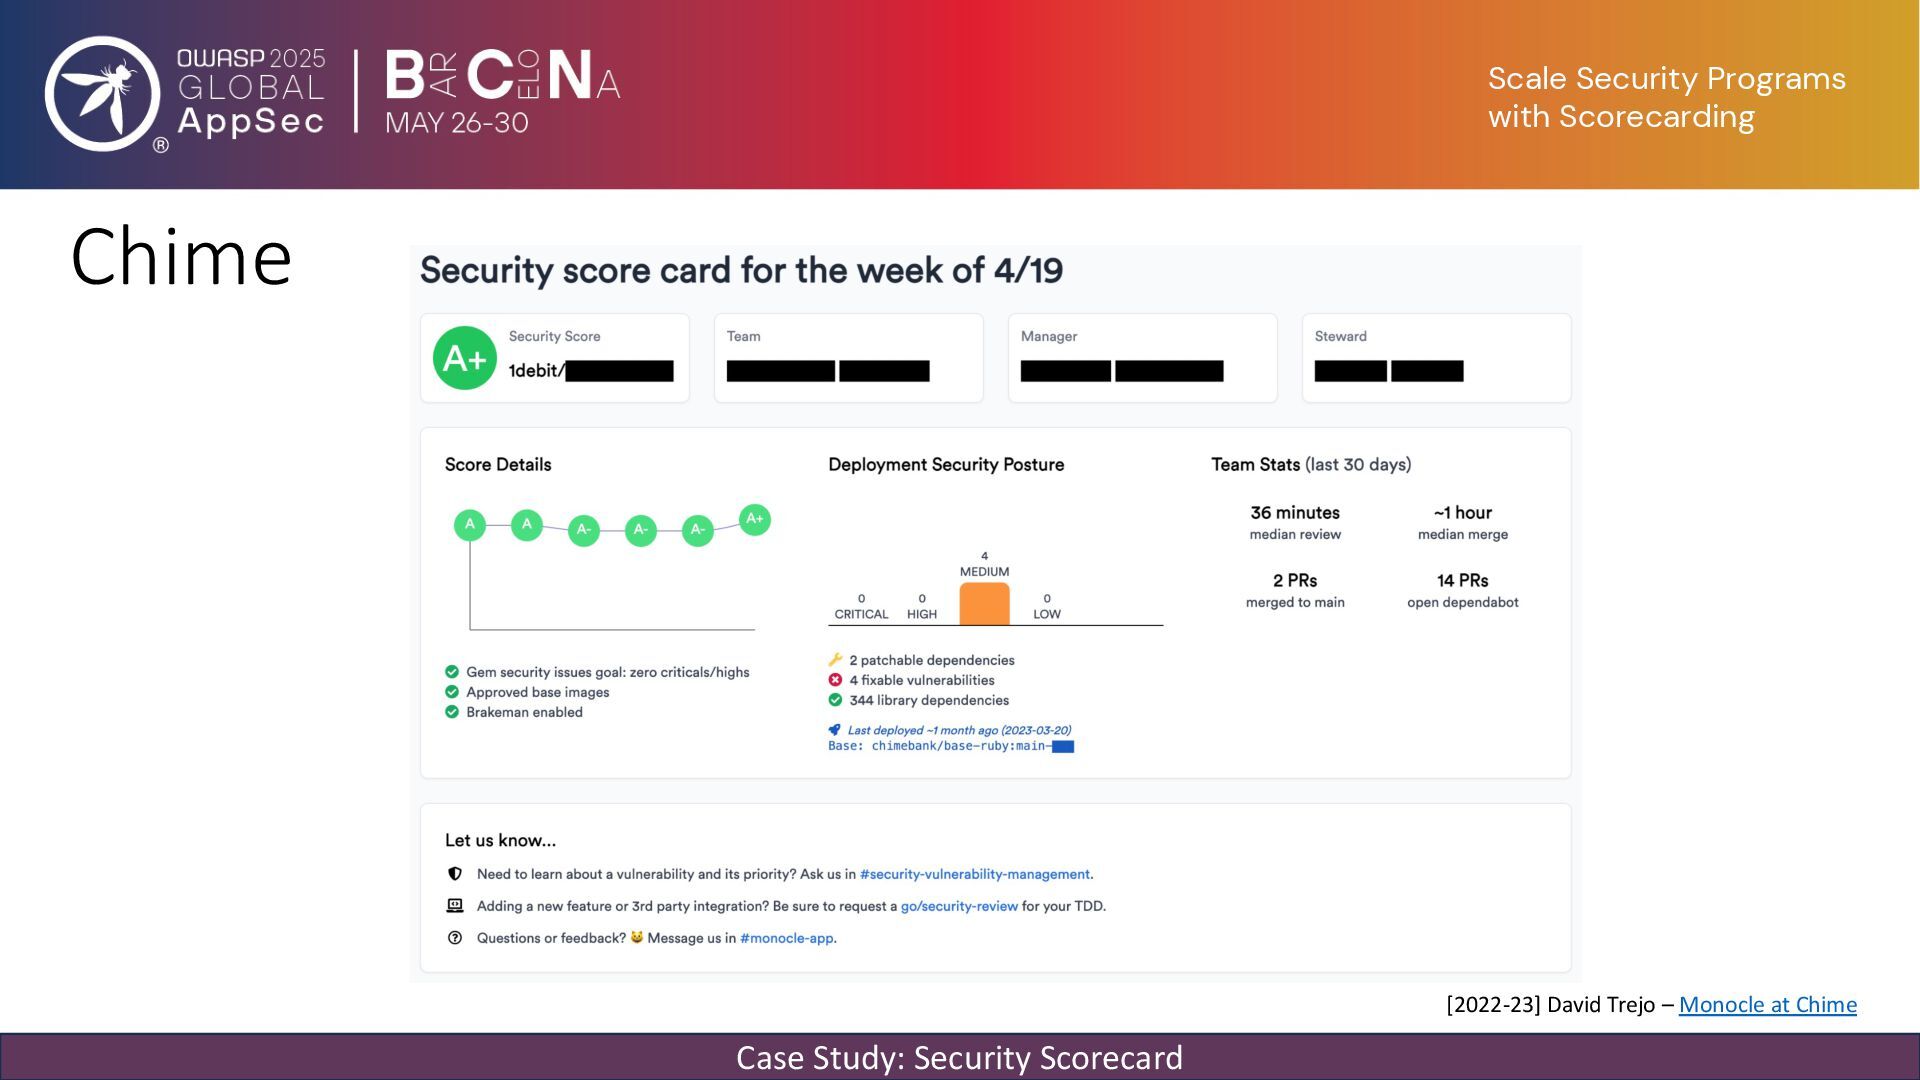The width and height of the screenshot is (1920, 1080).
Task: Click the rocket icon next to Last deployed
Action: click(x=834, y=730)
